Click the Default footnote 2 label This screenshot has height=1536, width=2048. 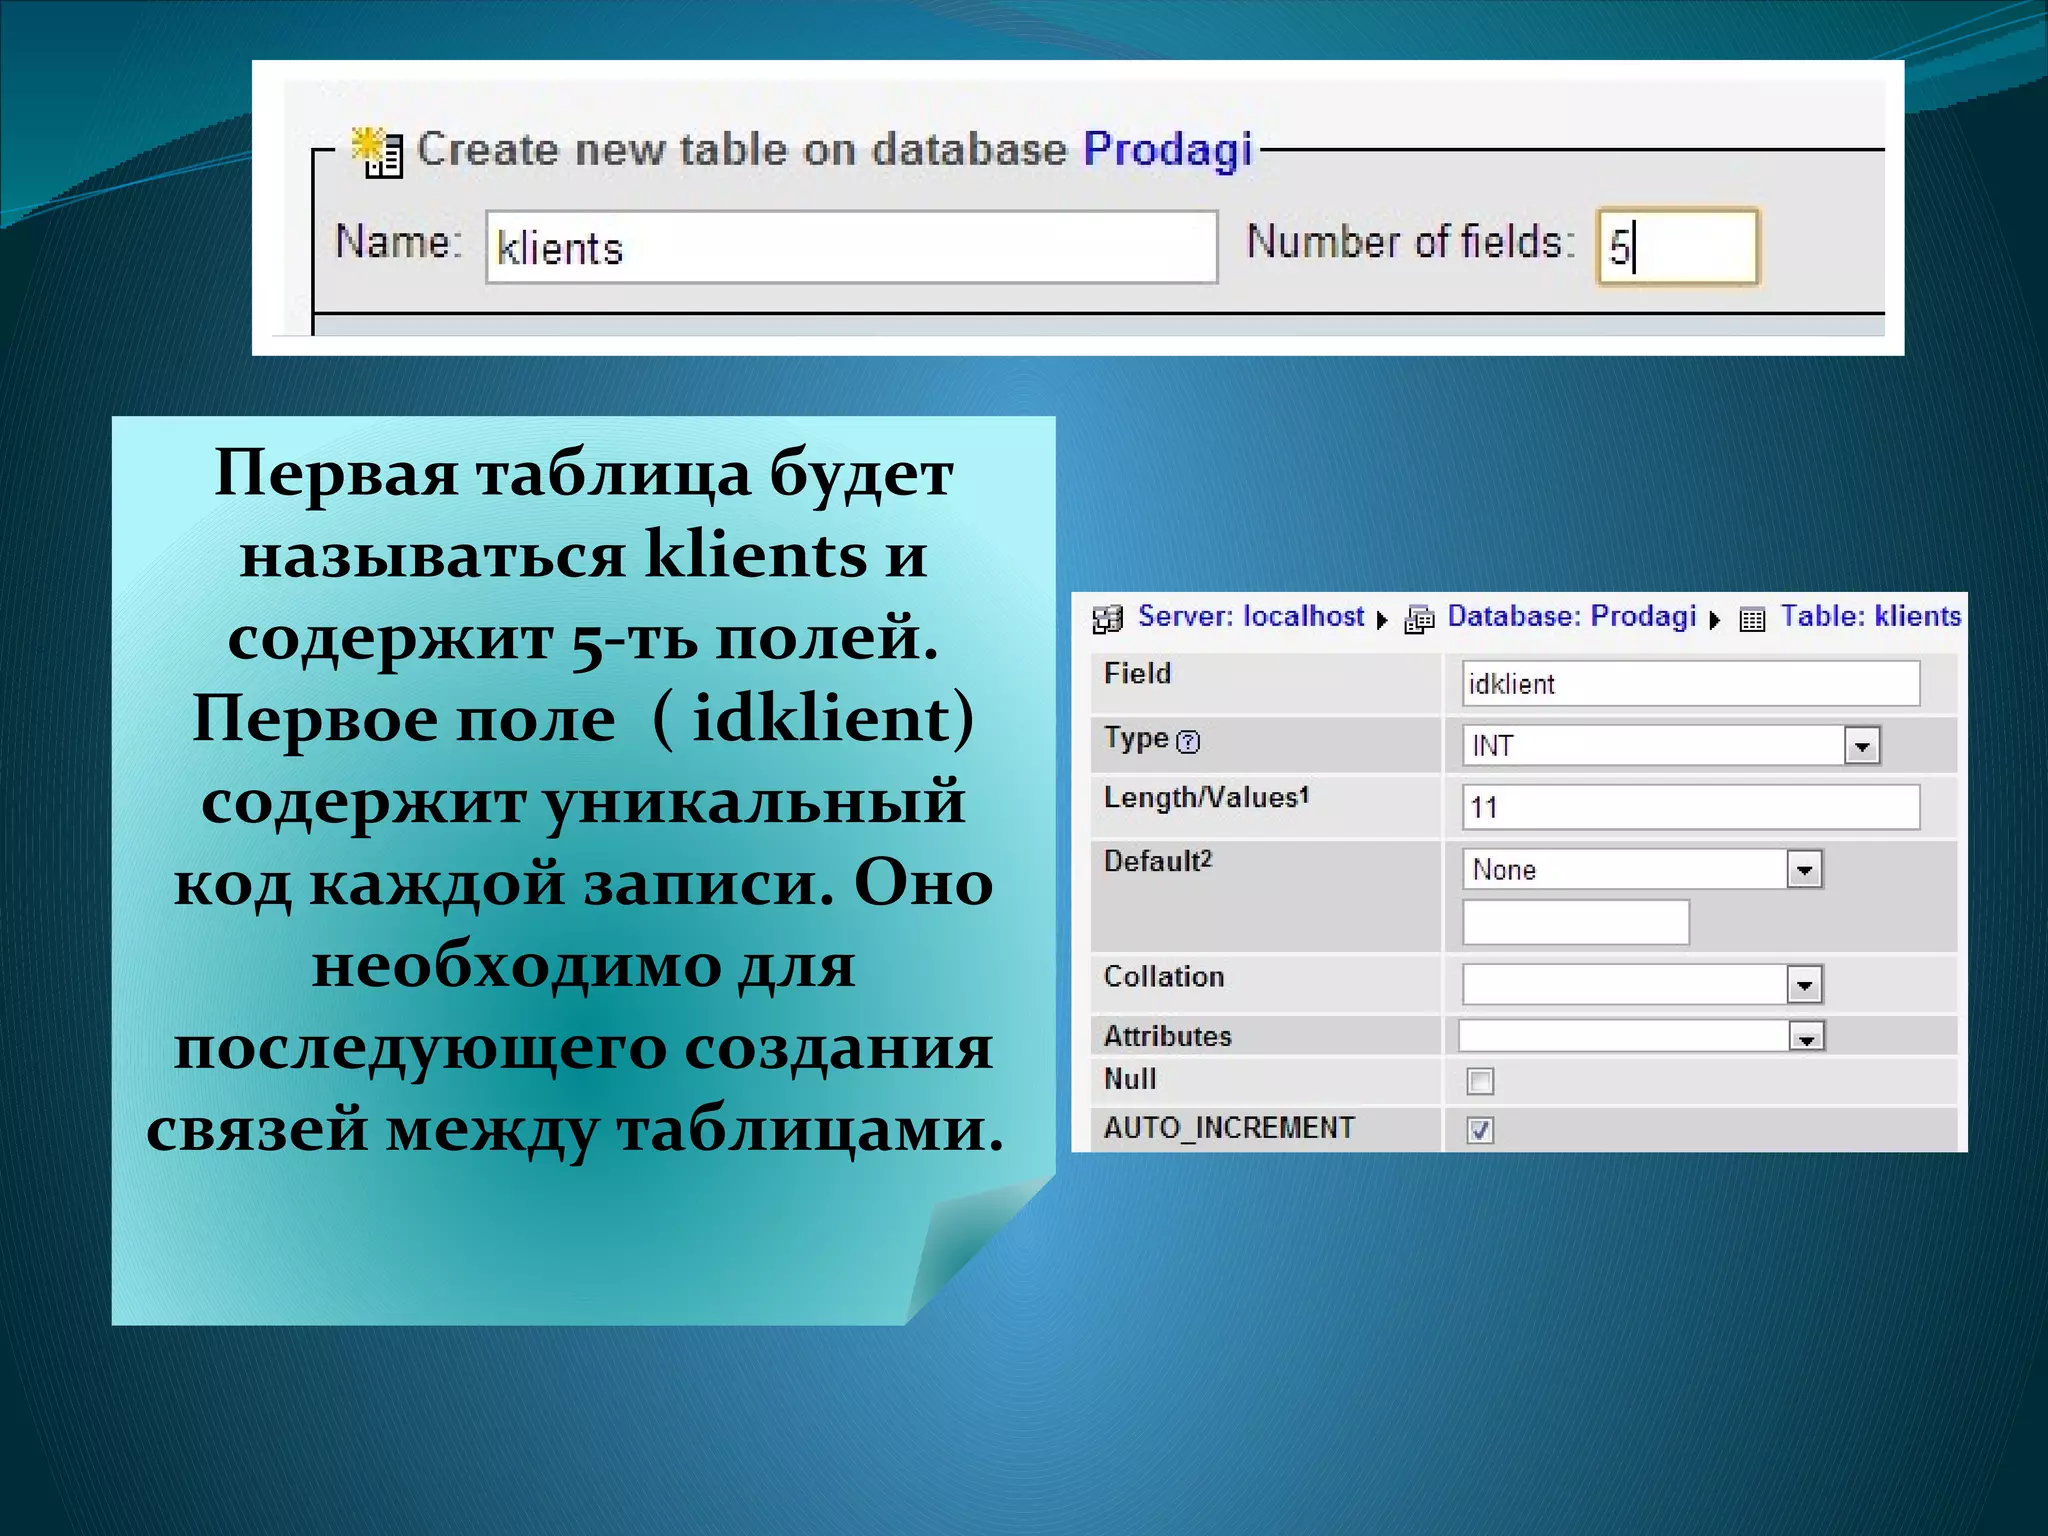1158,861
